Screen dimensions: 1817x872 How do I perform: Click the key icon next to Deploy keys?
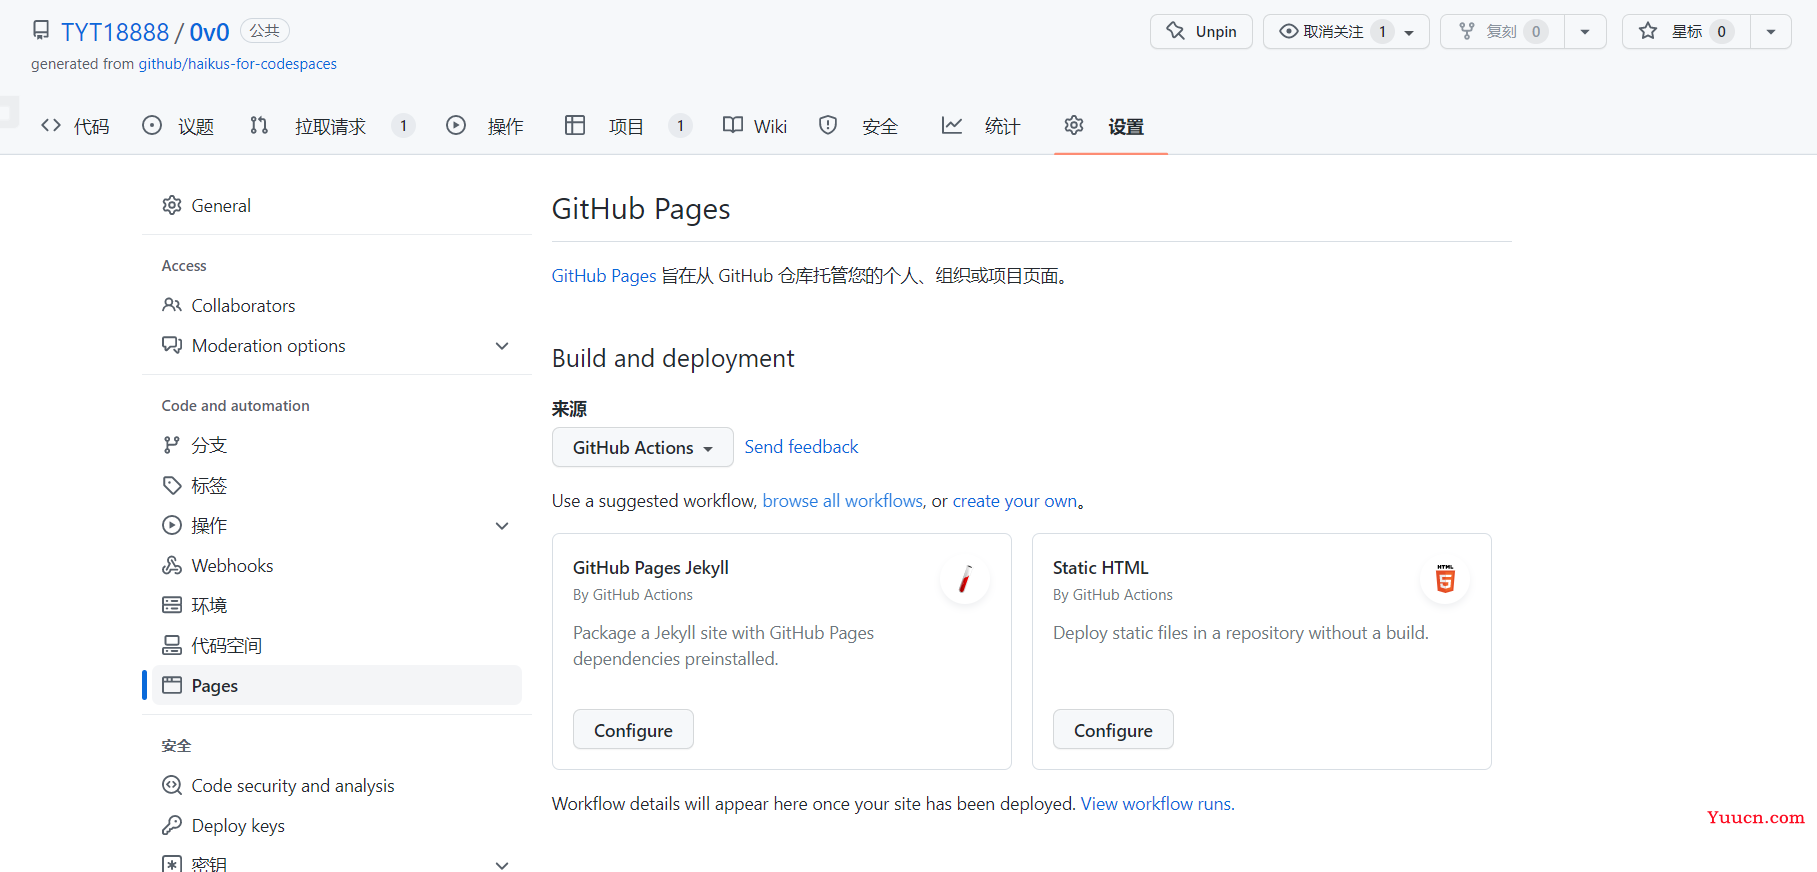pos(172,825)
